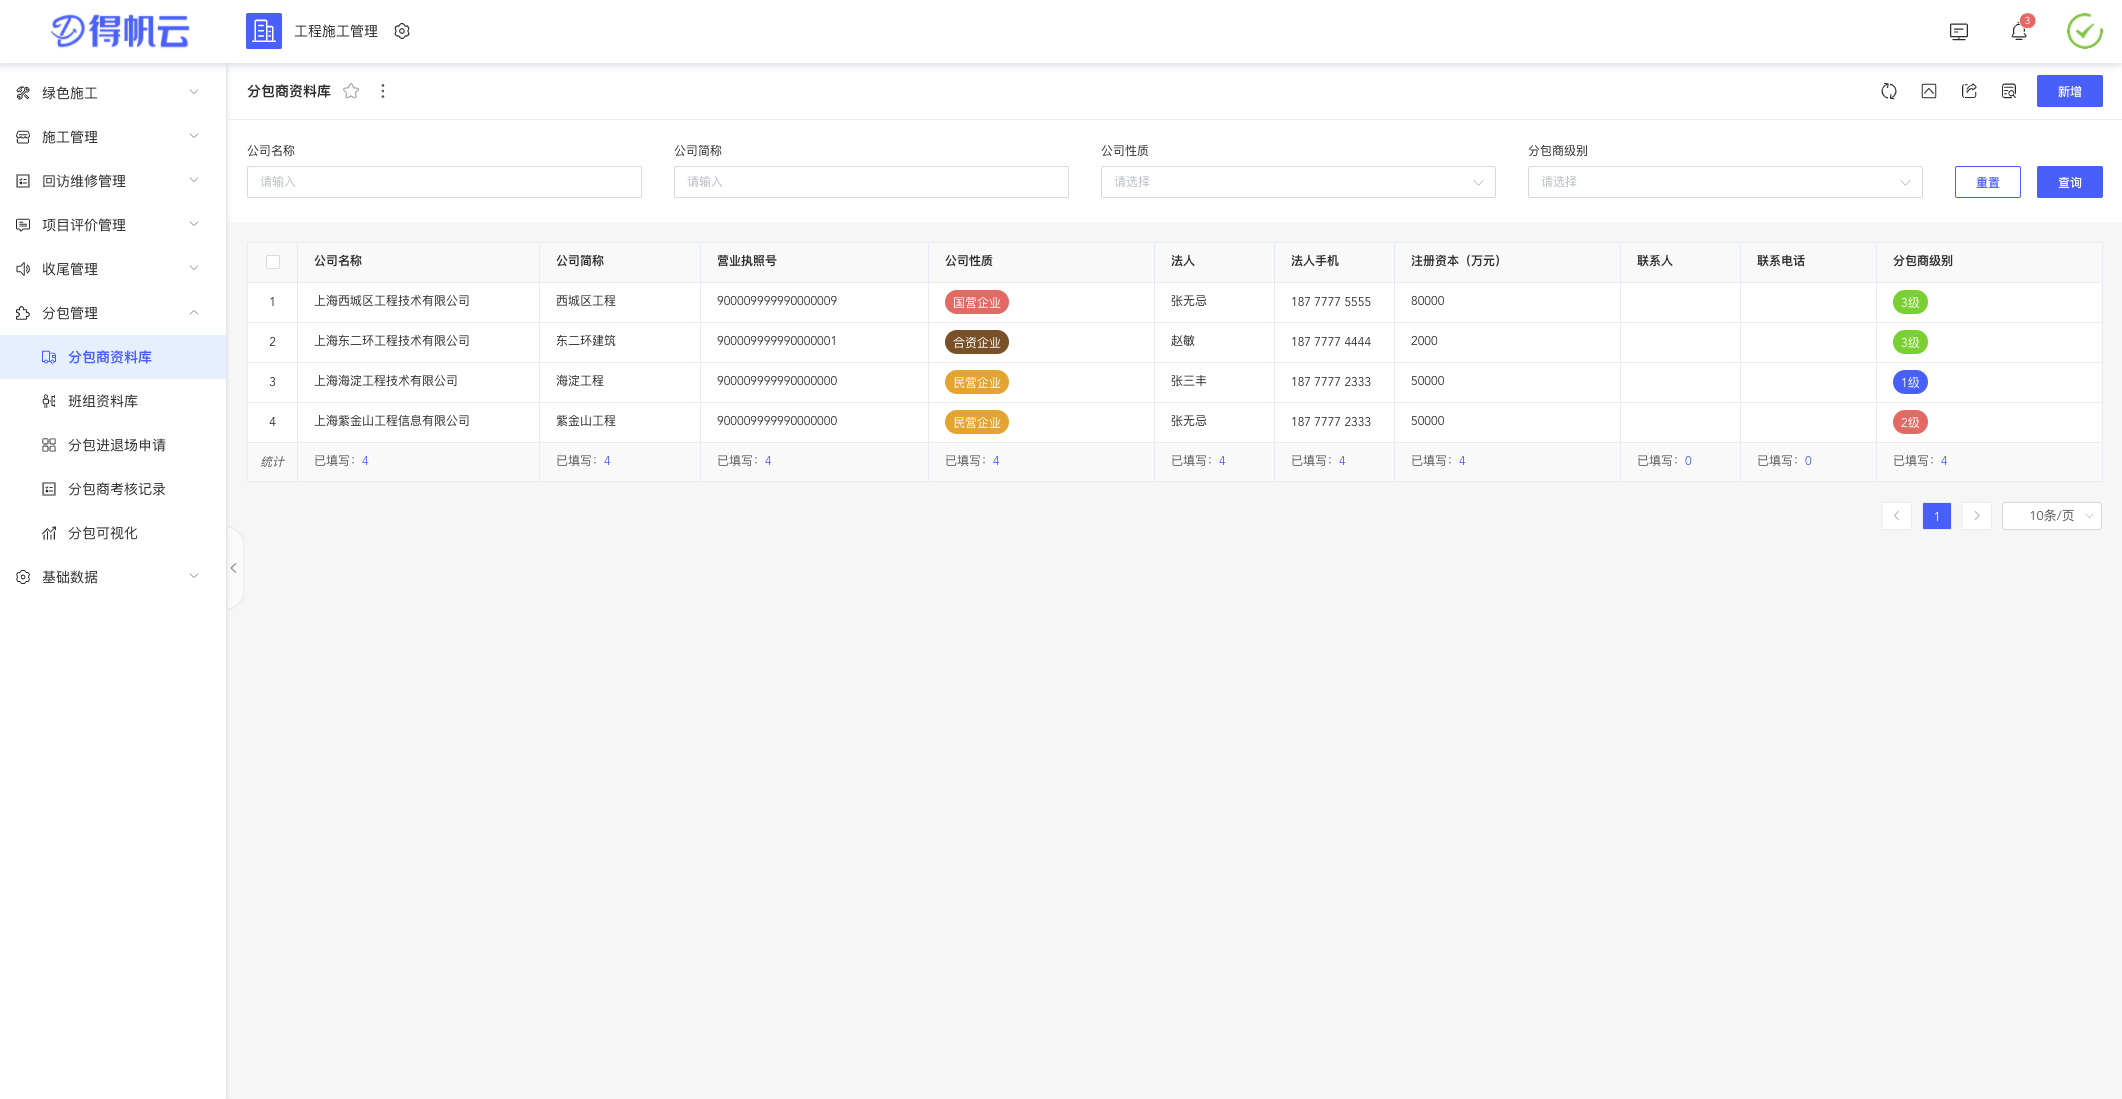Click the brown 合资企业 tag
This screenshot has width=2122, height=1099.
point(977,342)
